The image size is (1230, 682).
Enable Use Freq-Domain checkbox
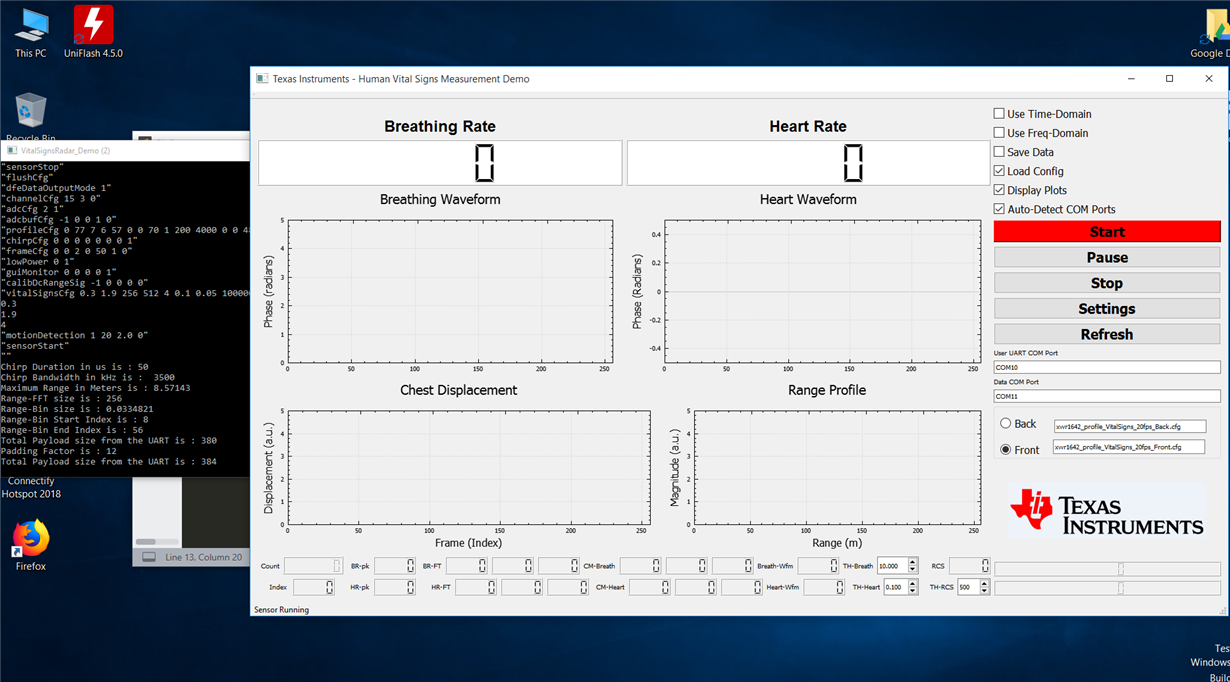999,133
